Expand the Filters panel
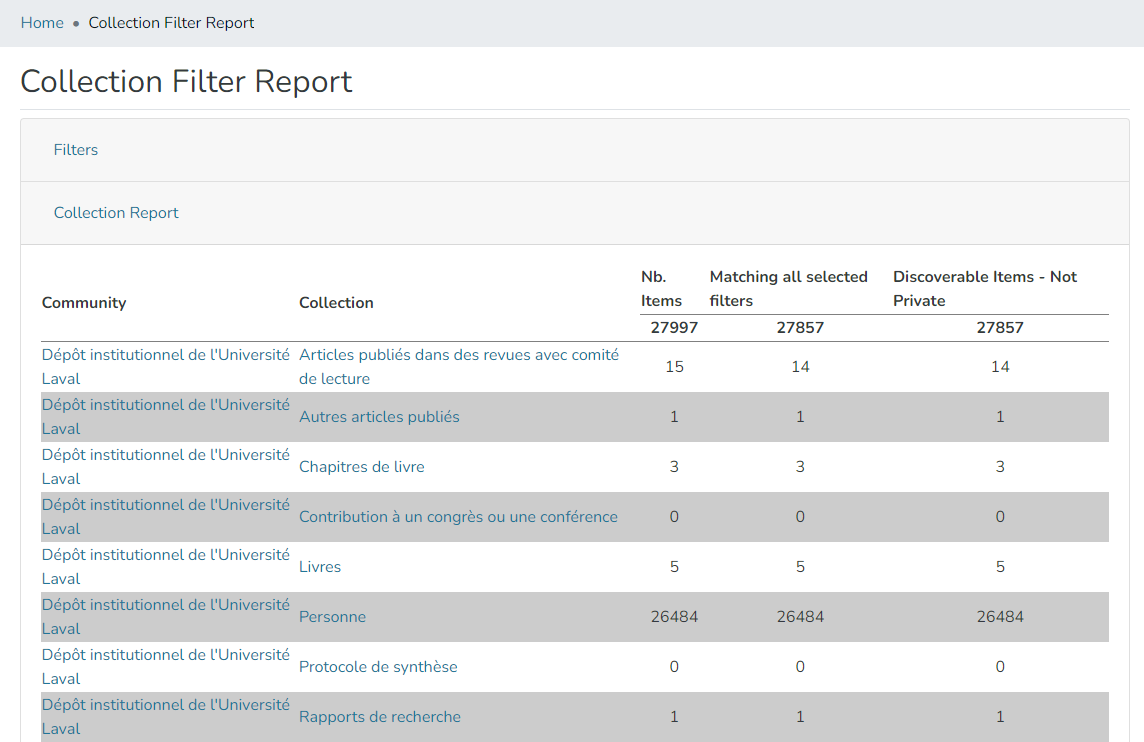The height and width of the screenshot is (742, 1144). tap(75, 149)
